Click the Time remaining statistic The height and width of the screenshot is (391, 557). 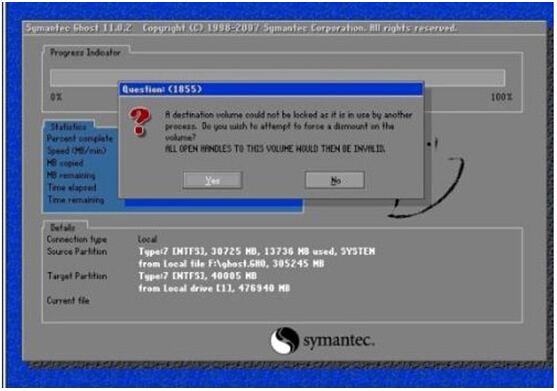pos(76,200)
